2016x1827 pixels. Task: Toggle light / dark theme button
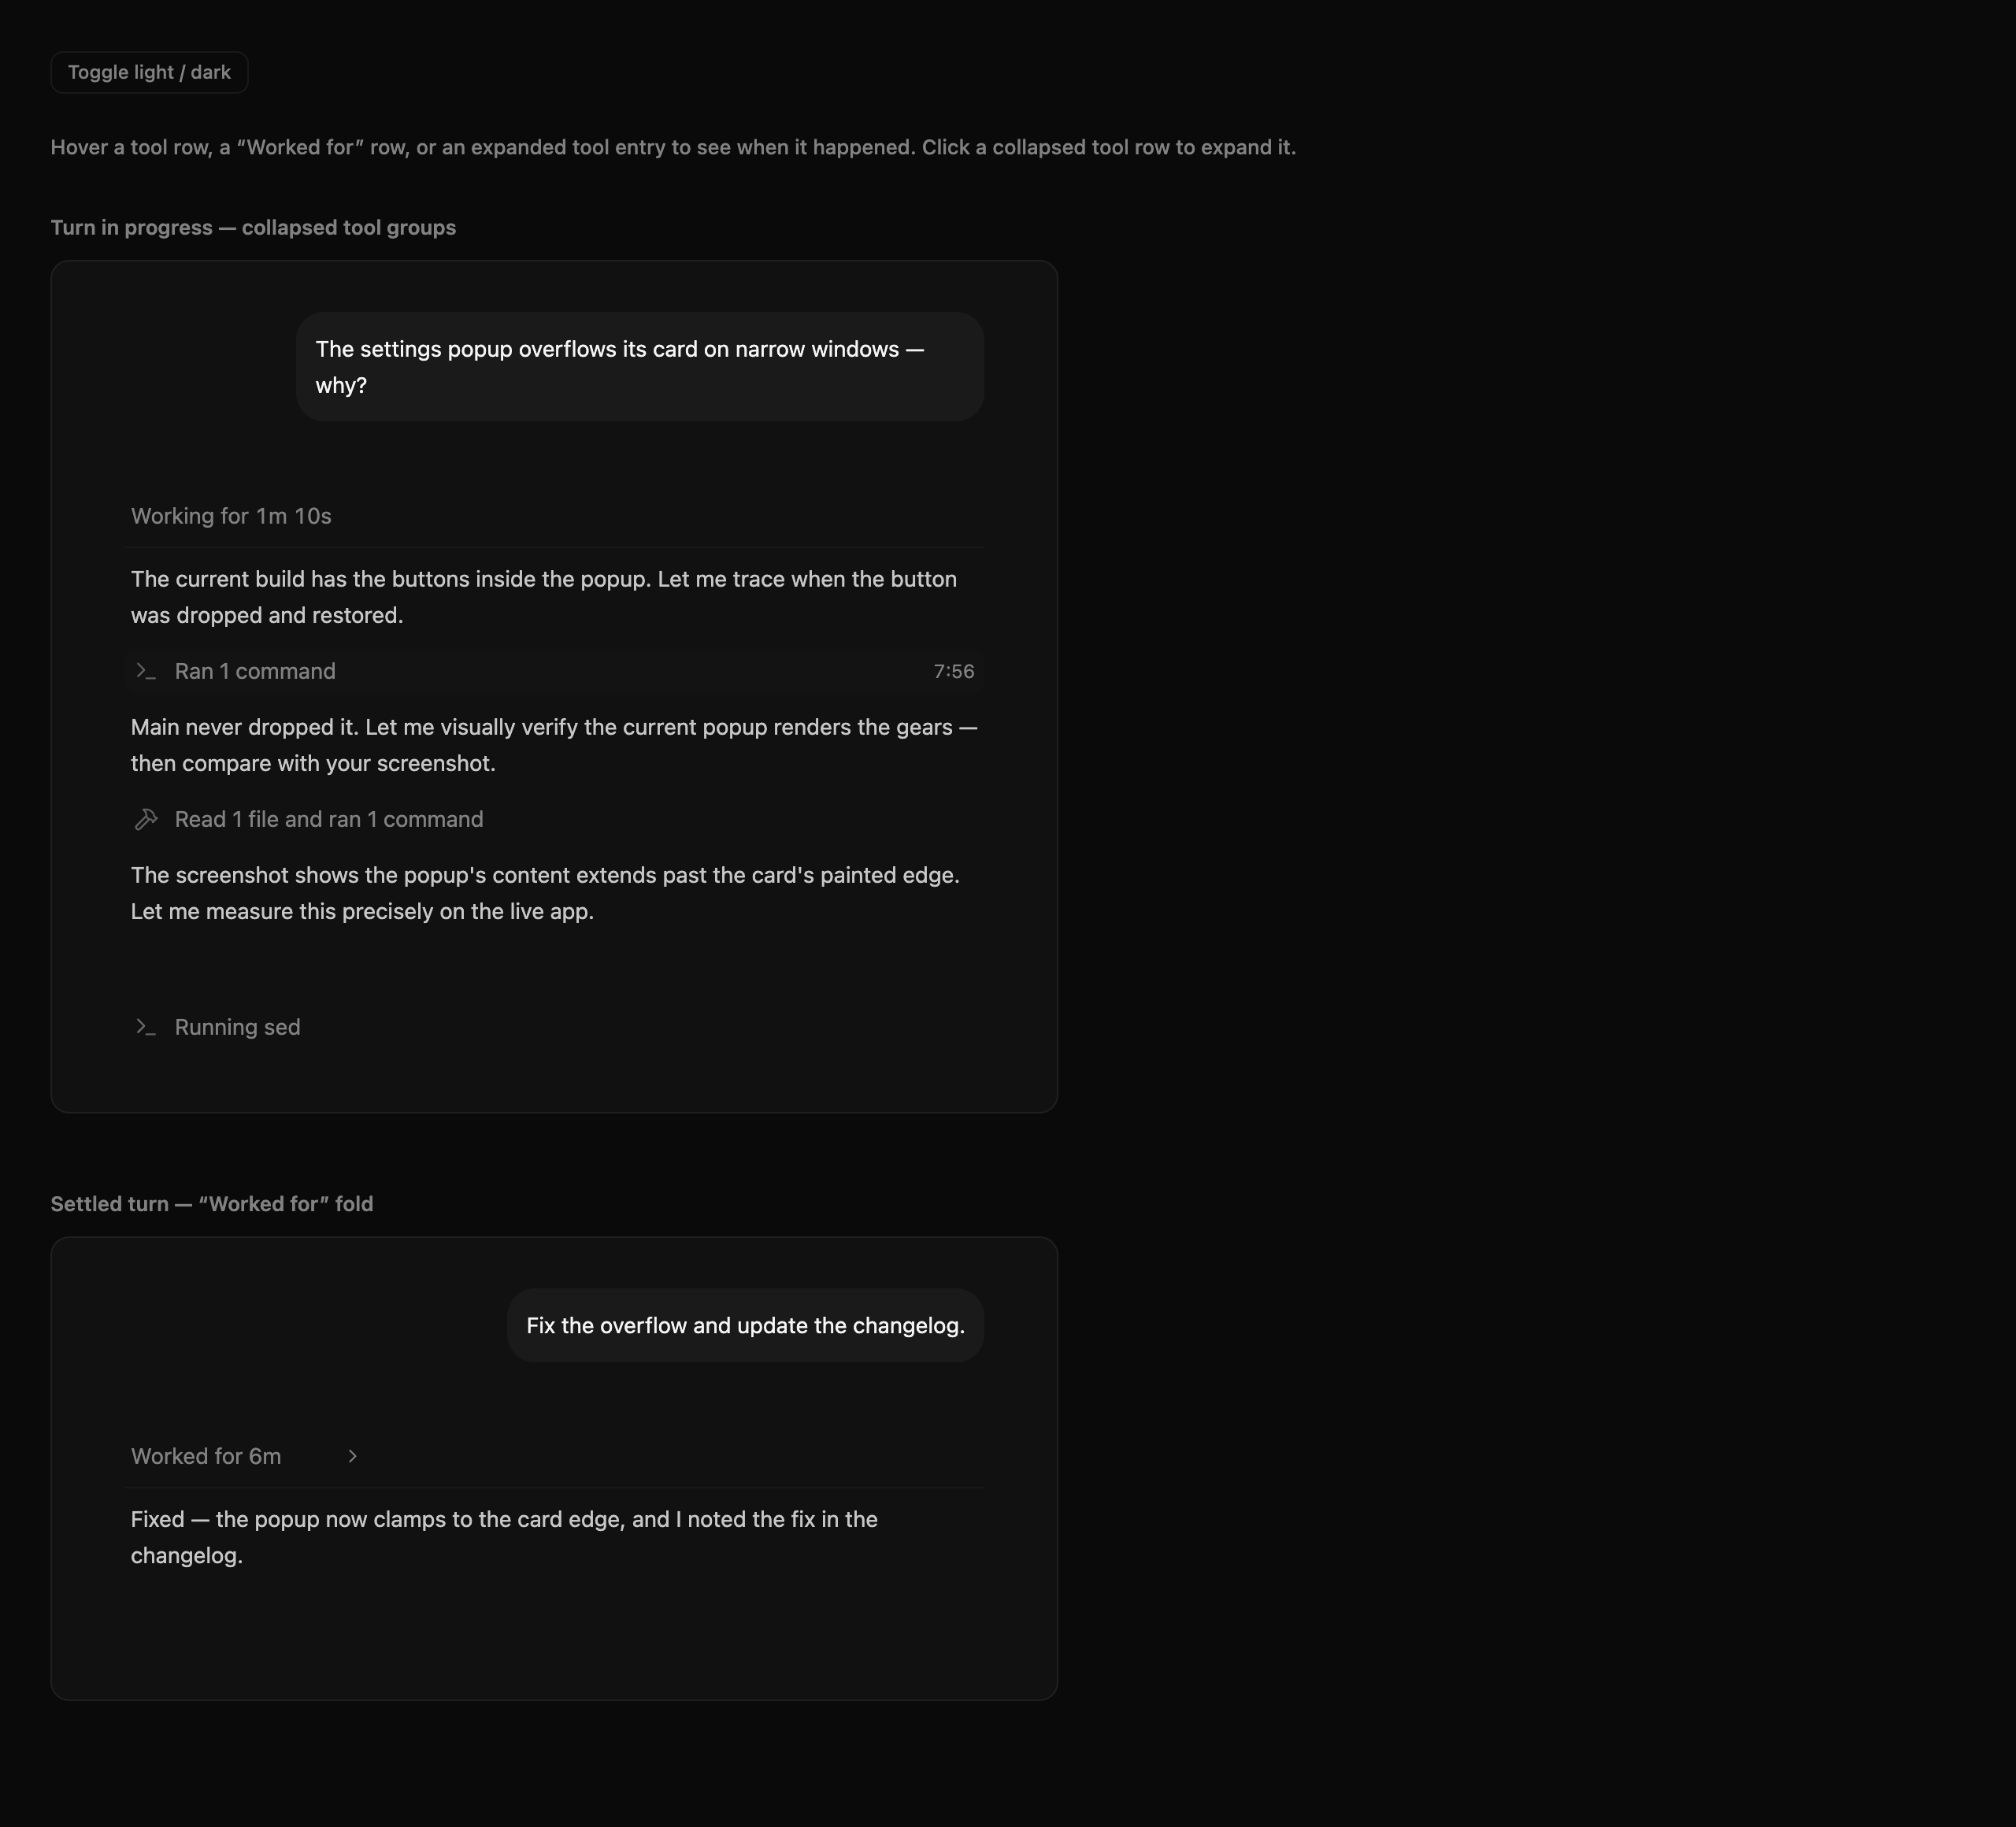pos(149,72)
